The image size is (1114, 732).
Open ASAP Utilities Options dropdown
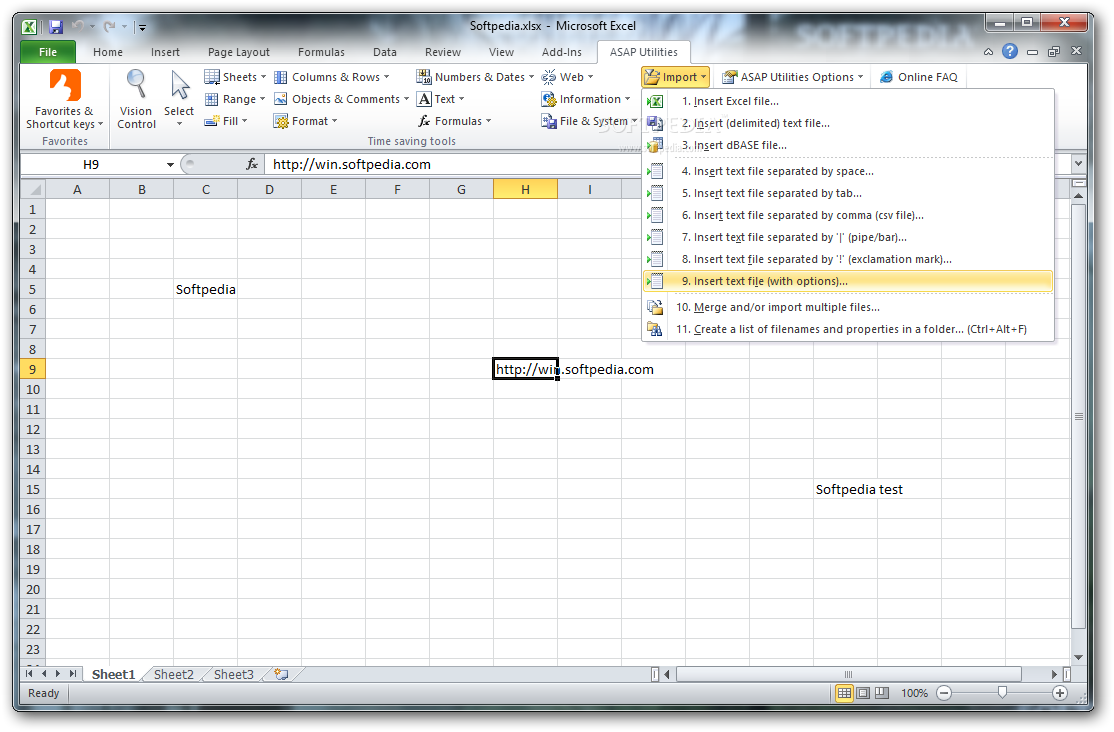[793, 77]
